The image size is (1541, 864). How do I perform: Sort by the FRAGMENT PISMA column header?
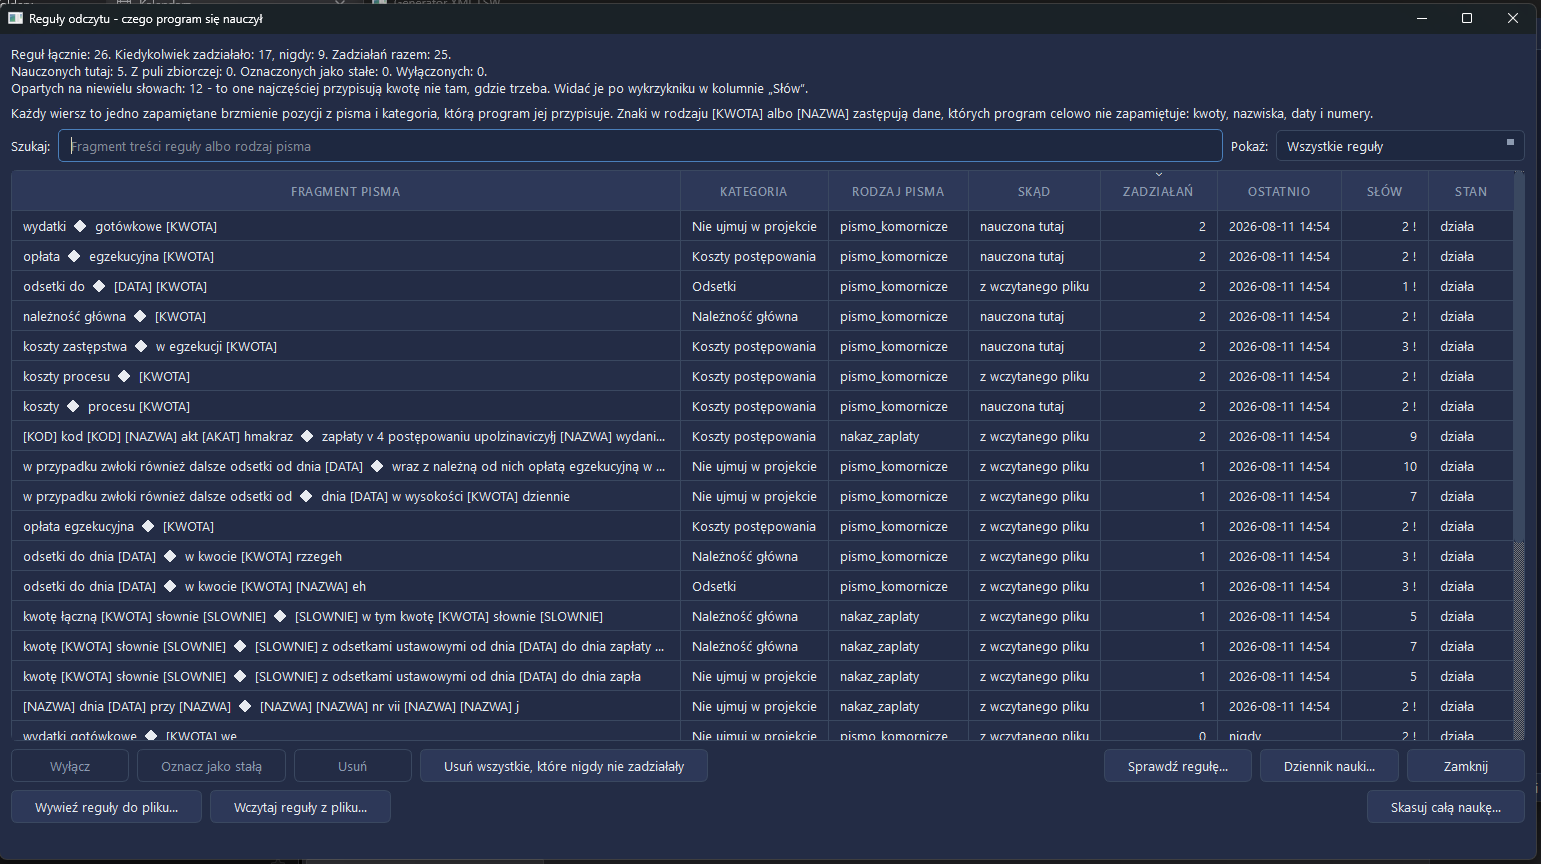(x=346, y=191)
